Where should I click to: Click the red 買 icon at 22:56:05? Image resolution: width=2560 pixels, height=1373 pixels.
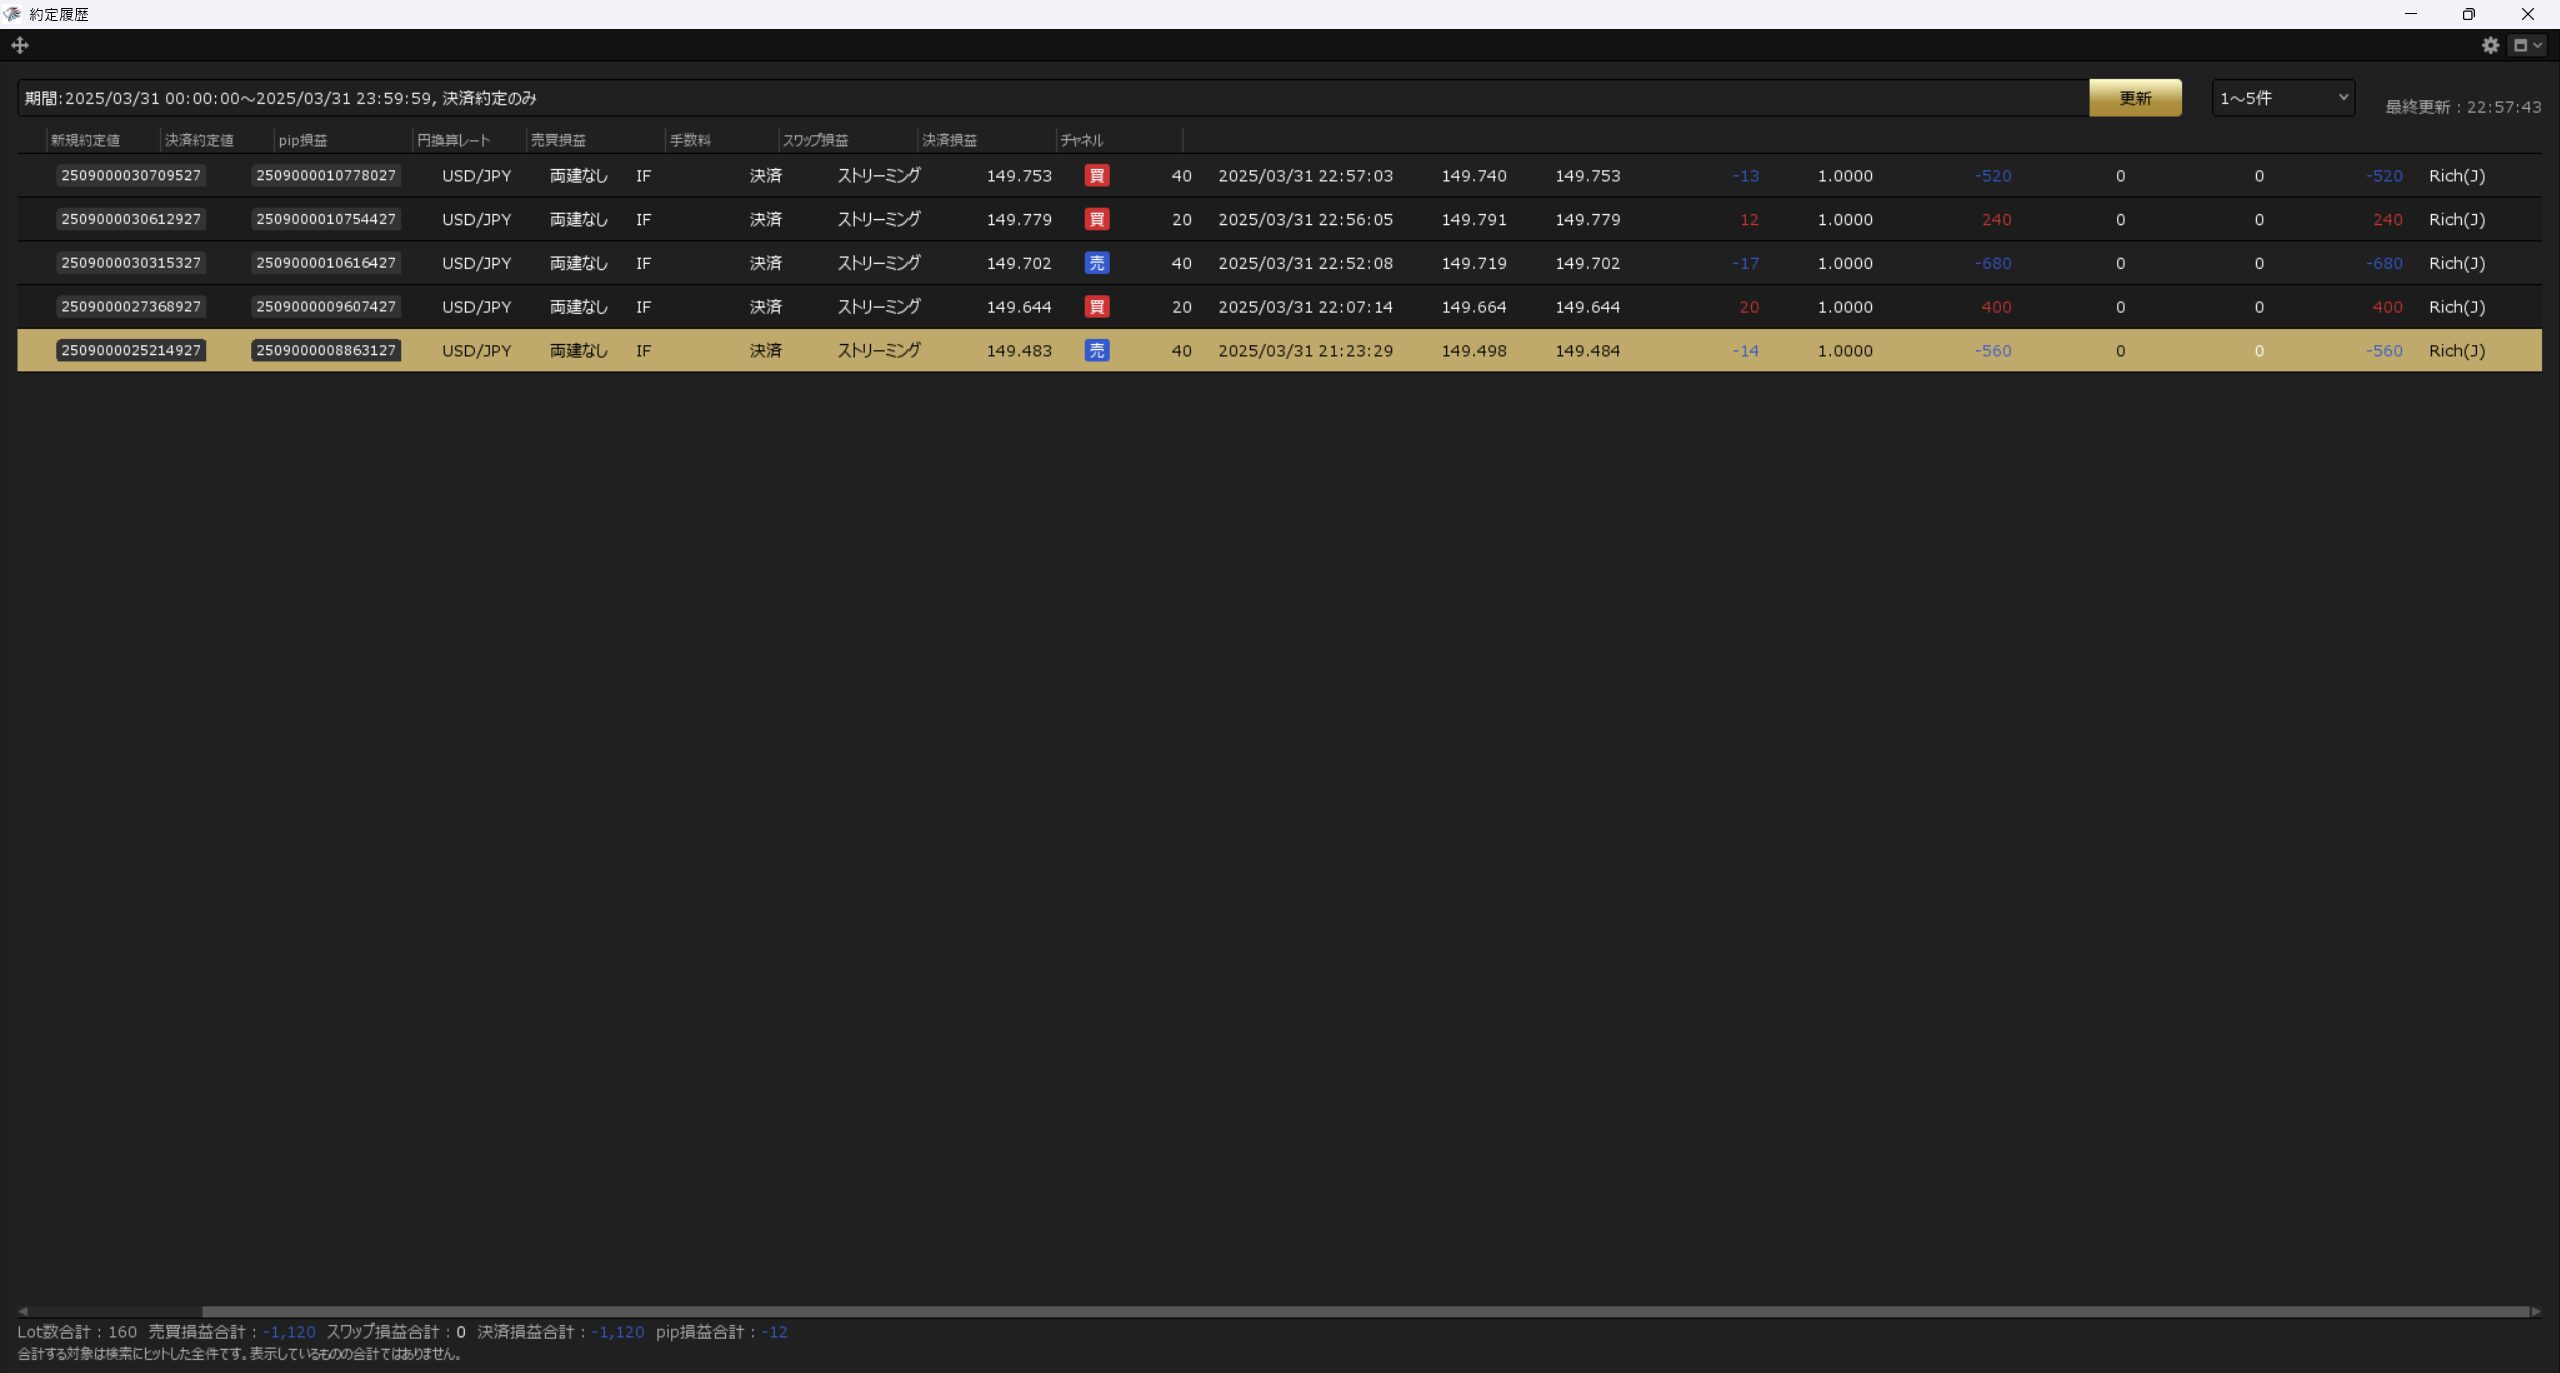click(x=1096, y=219)
